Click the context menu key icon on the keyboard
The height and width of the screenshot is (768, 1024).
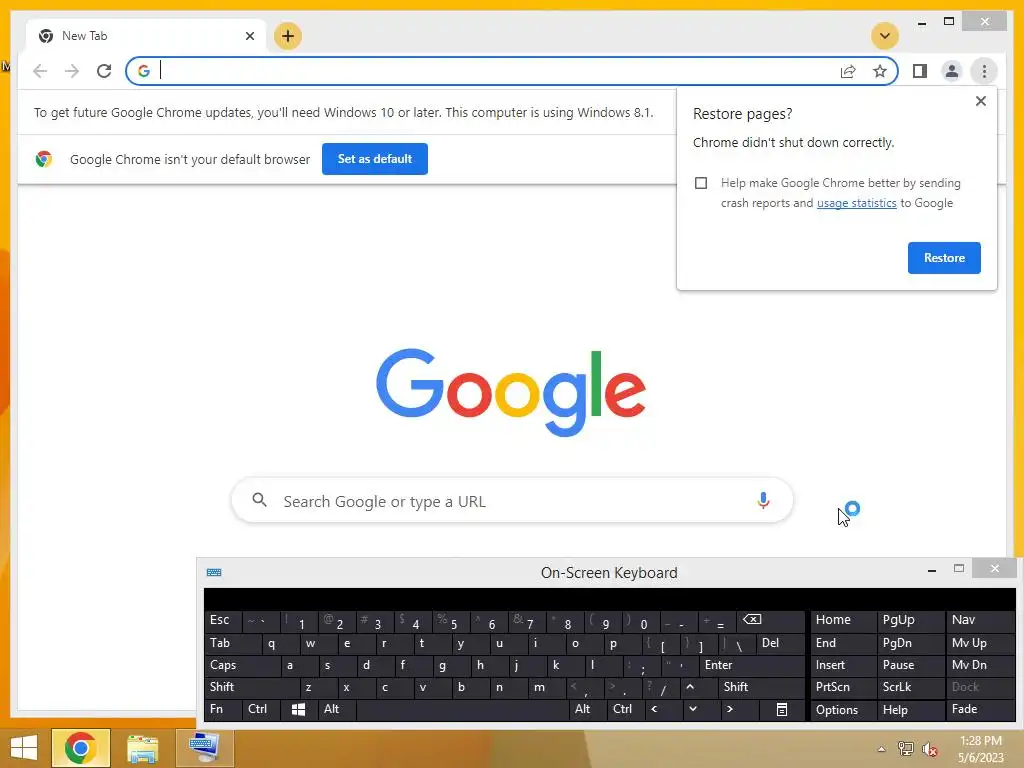(x=782, y=710)
